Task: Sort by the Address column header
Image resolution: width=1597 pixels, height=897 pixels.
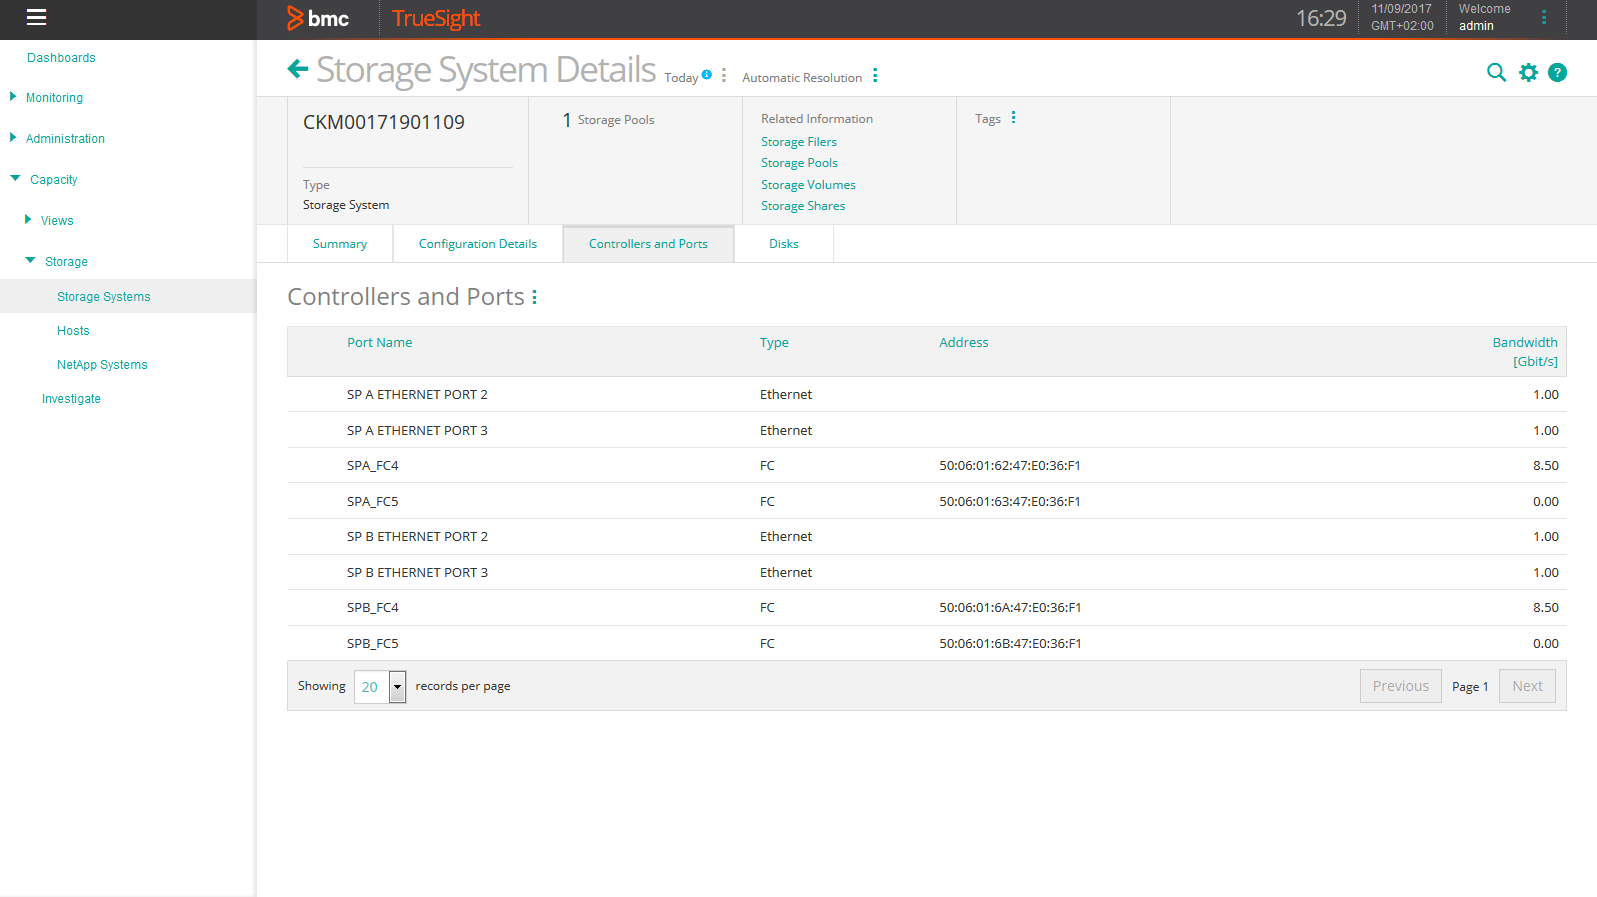Action: pos(964,343)
